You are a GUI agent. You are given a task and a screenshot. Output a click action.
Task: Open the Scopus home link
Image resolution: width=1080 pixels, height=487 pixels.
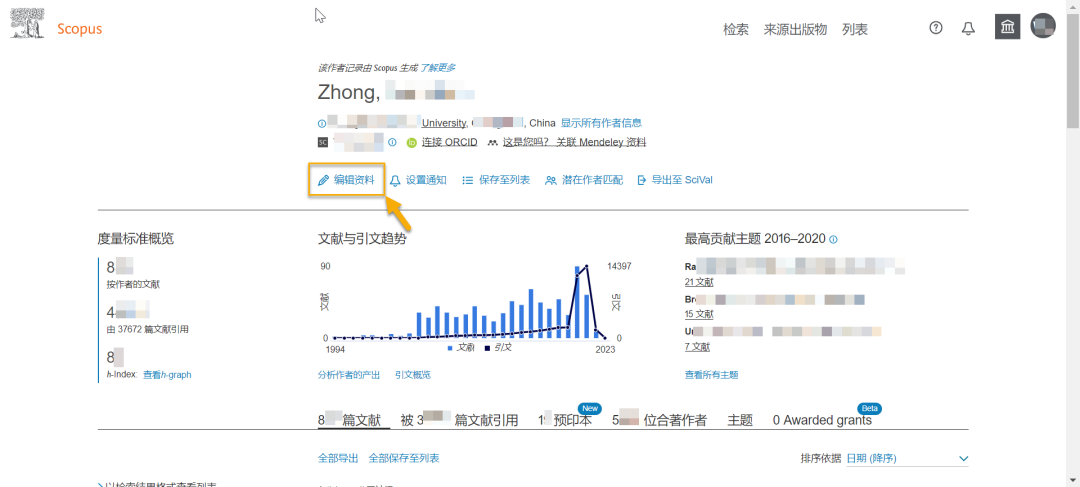click(80, 29)
